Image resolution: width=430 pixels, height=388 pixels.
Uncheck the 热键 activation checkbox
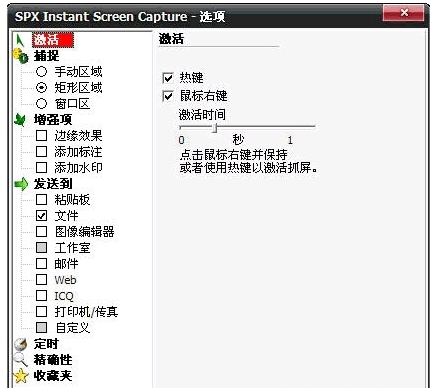pyautogui.click(x=168, y=78)
